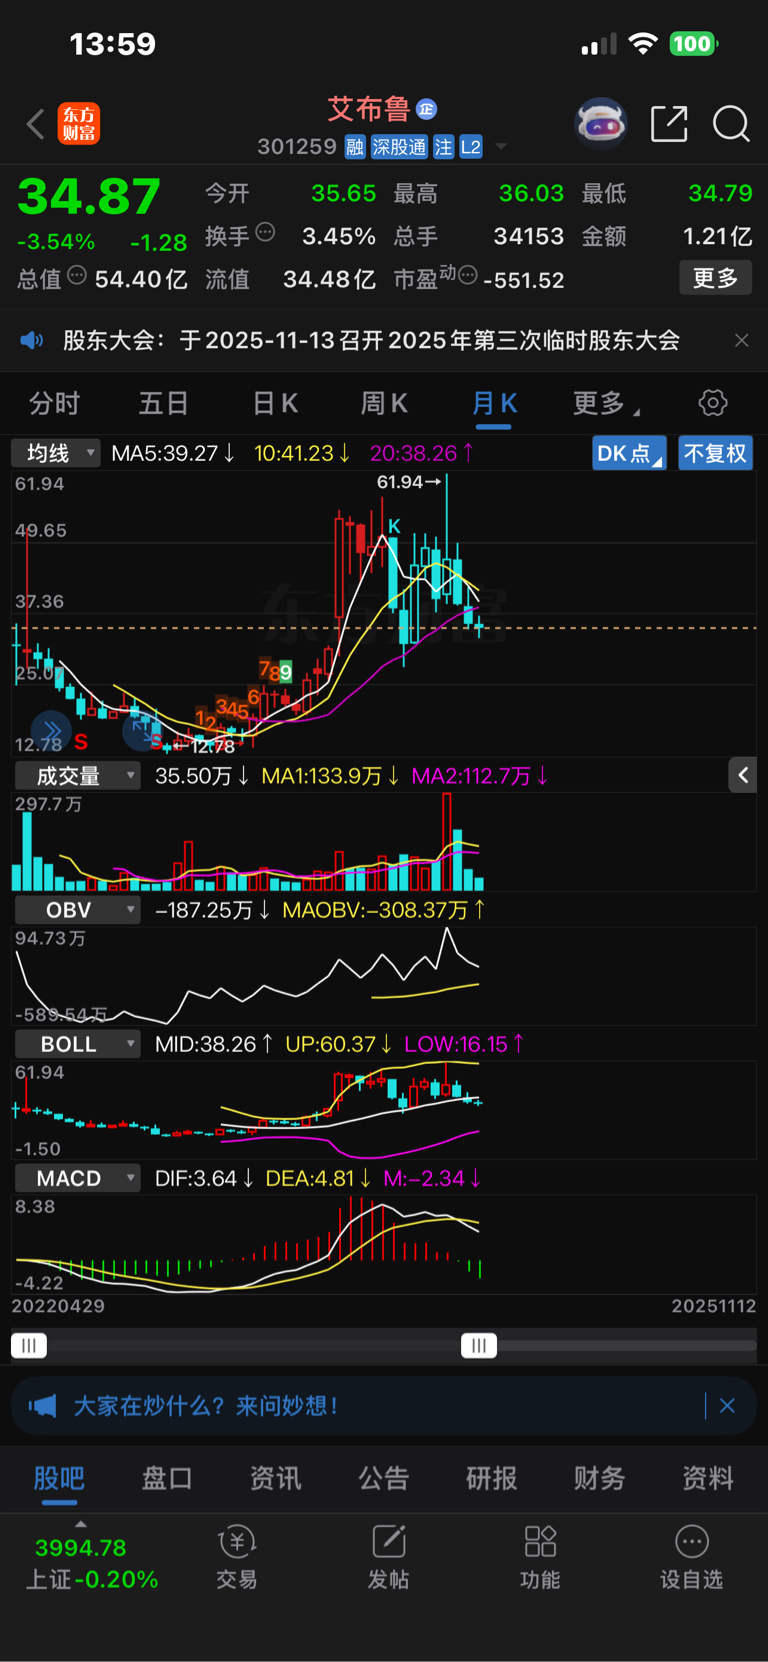Open the BOLL indicator dropdown
Image resolution: width=768 pixels, height=1662 pixels.
pos(77,1044)
